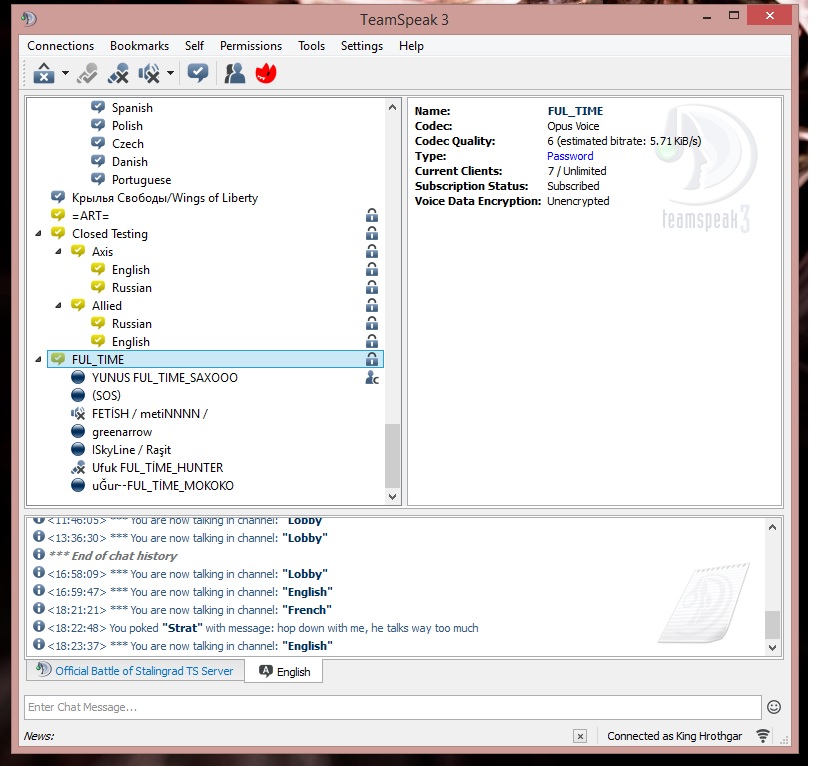Click status icon of uĞur--FUL_TİME_MOKOKO
Image resolution: width=816 pixels, height=766 pixels.
[78, 486]
